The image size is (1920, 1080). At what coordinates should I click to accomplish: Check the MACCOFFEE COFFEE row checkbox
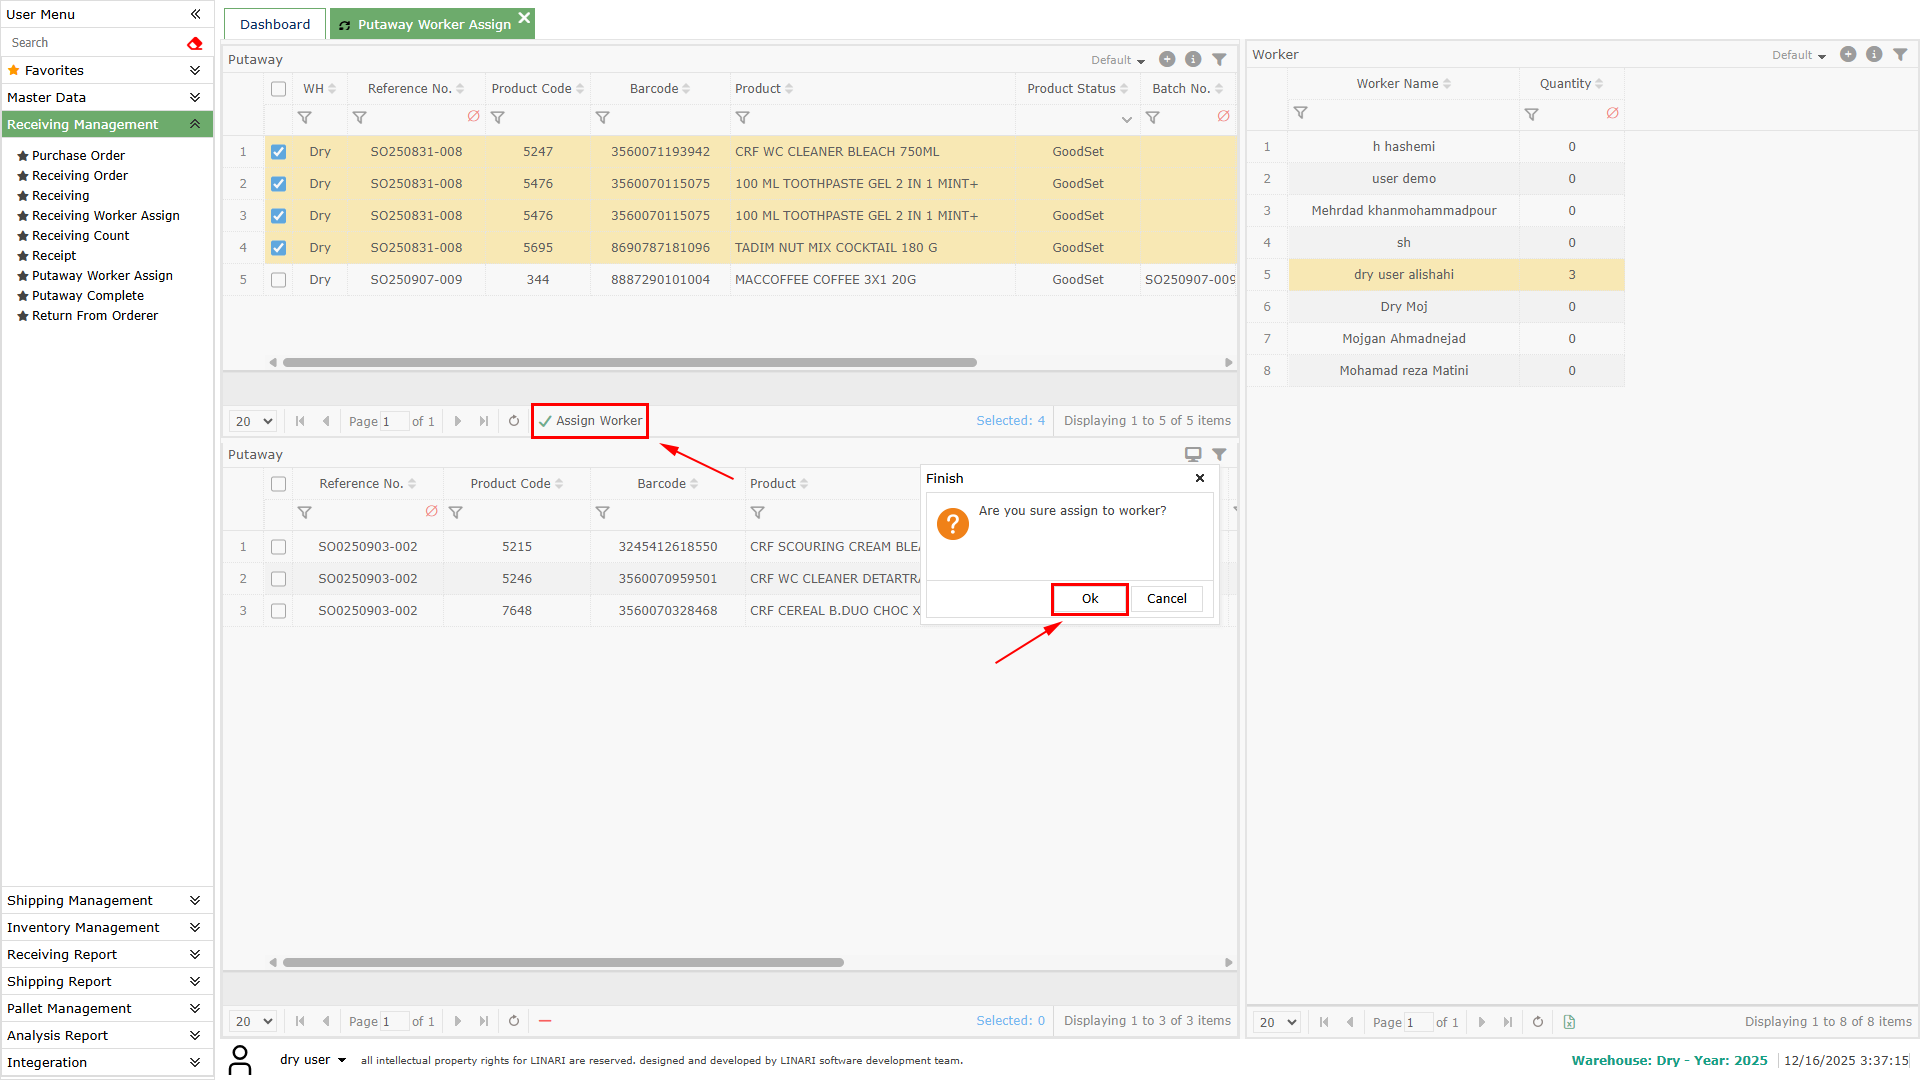tap(278, 280)
